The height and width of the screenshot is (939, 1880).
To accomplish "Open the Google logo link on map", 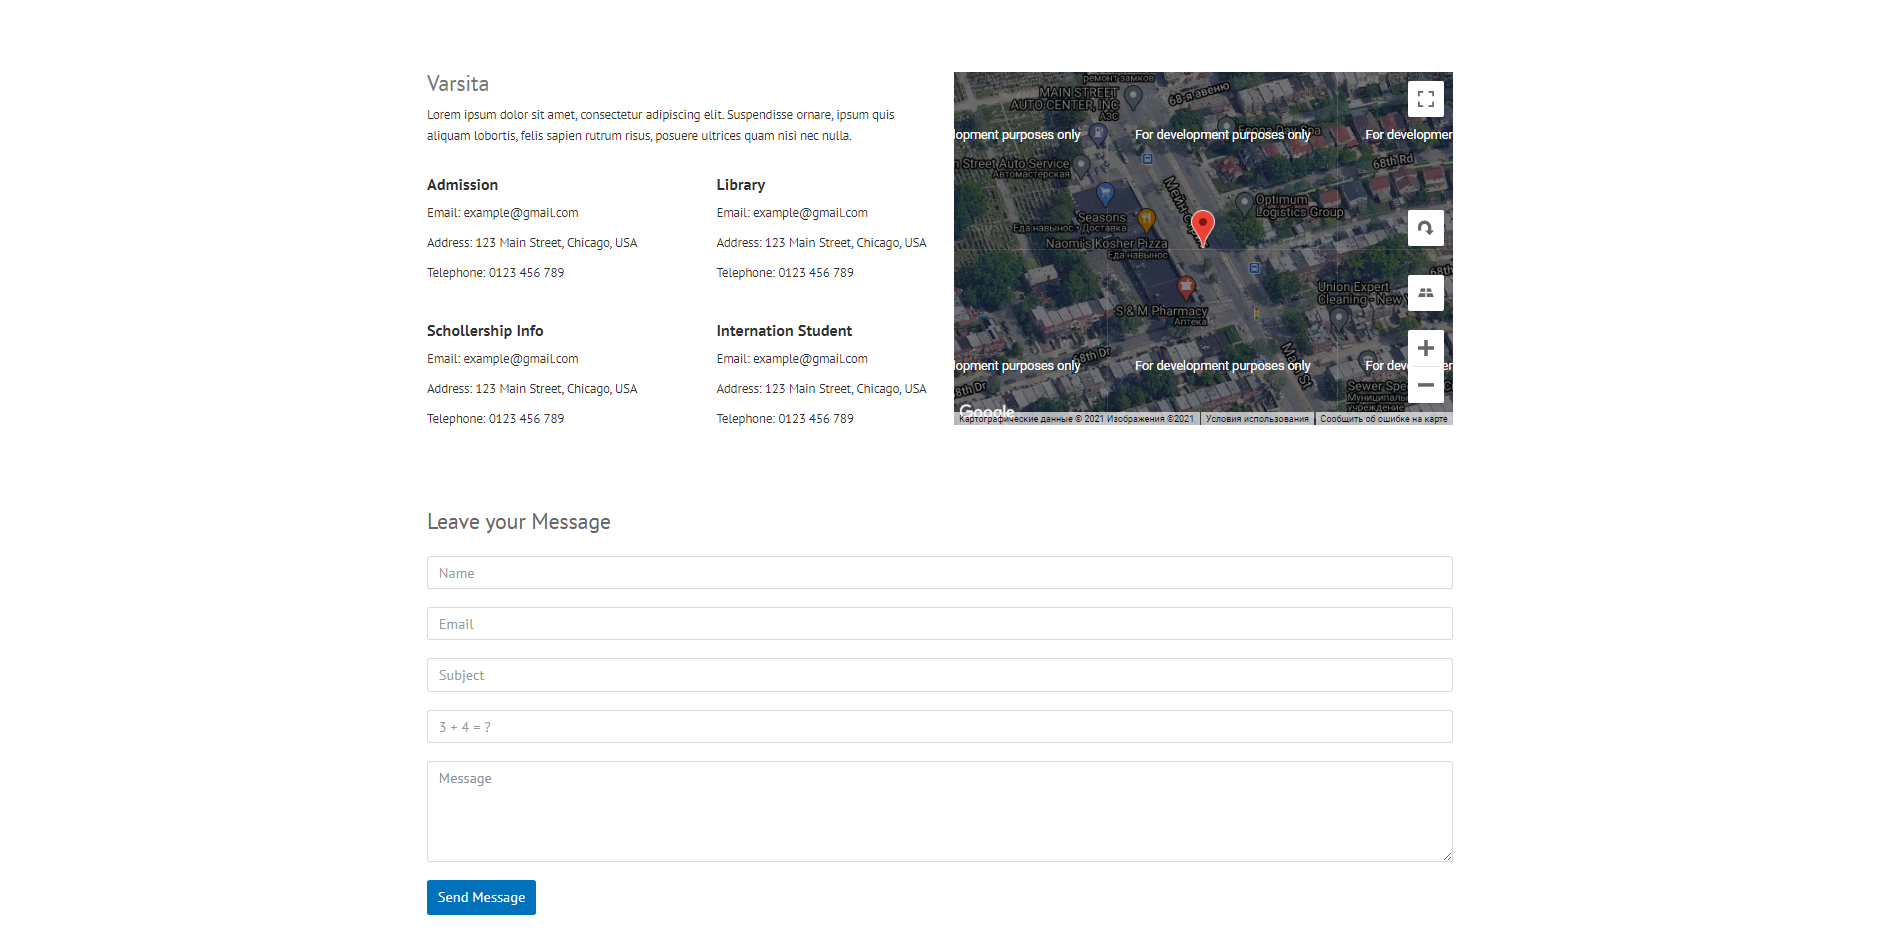I will [x=986, y=411].
